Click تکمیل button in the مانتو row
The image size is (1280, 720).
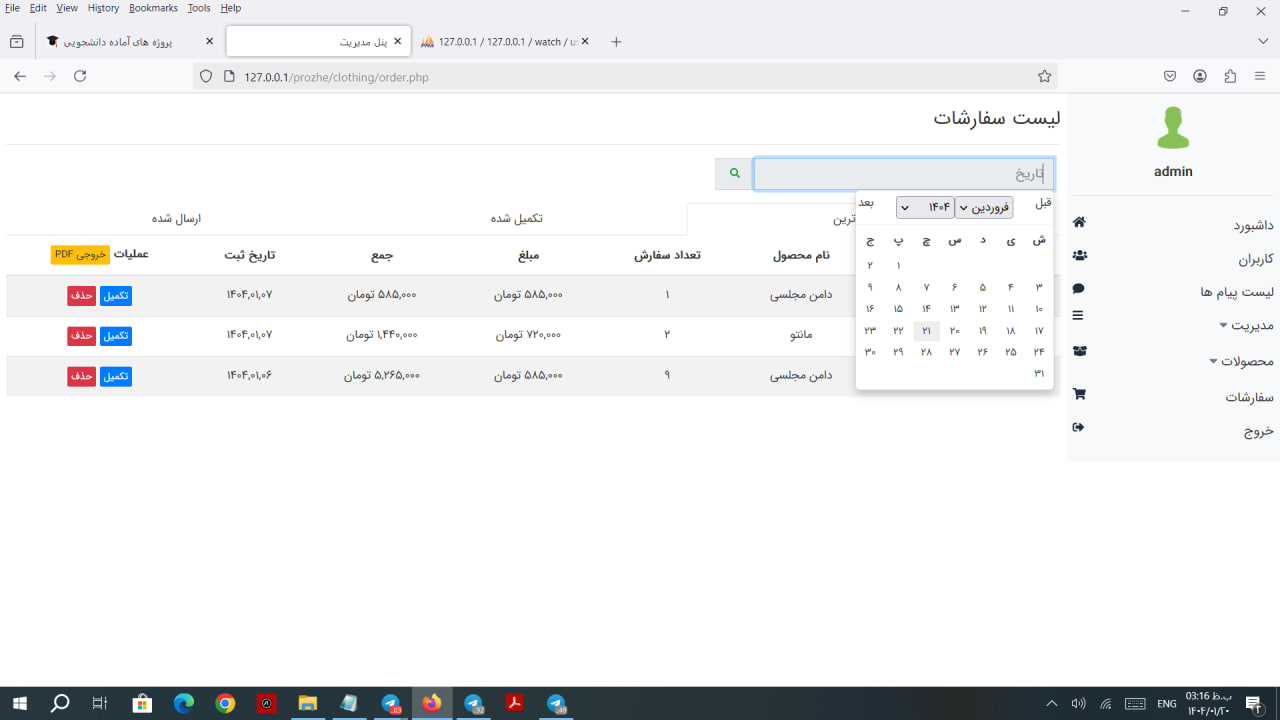[116, 336]
